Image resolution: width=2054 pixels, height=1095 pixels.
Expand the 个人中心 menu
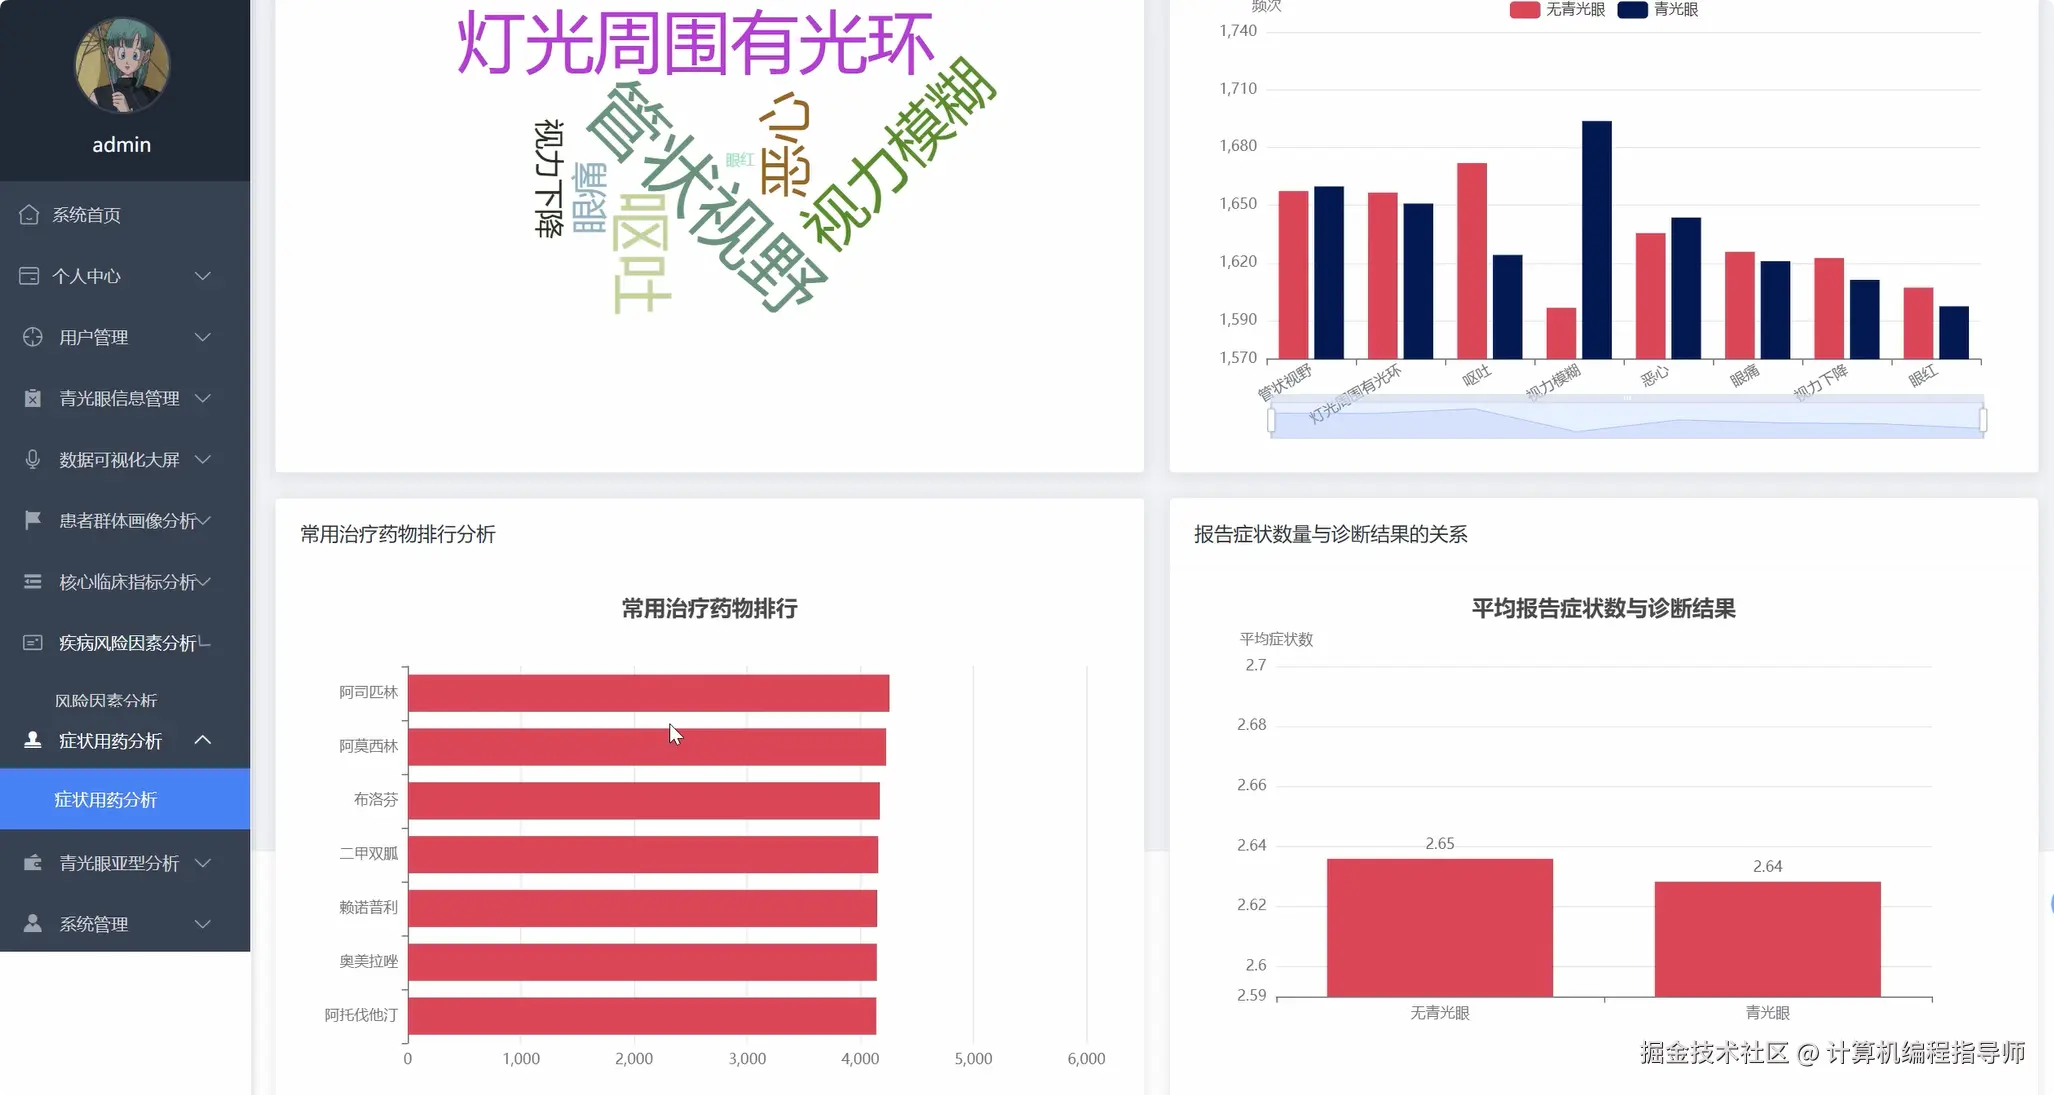coord(110,276)
